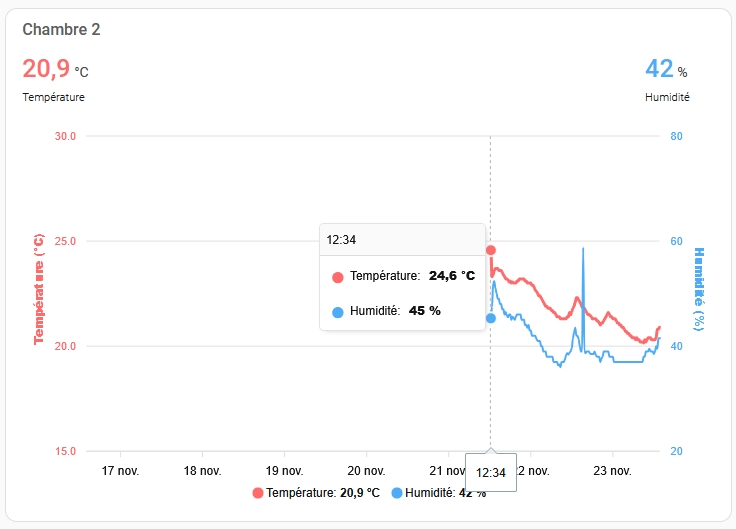This screenshot has height=529, width=736.
Task: Click blue humidity marker on the chart
Action: [491, 318]
